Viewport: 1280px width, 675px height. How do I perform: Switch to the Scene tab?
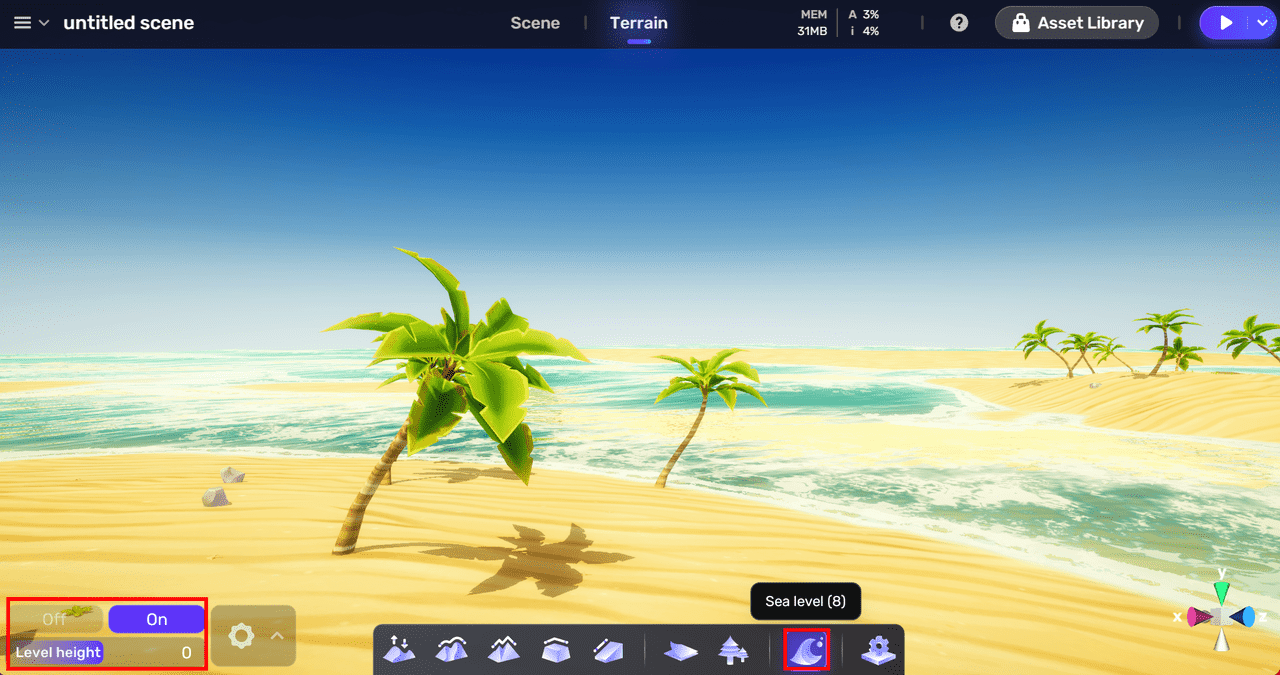point(535,23)
